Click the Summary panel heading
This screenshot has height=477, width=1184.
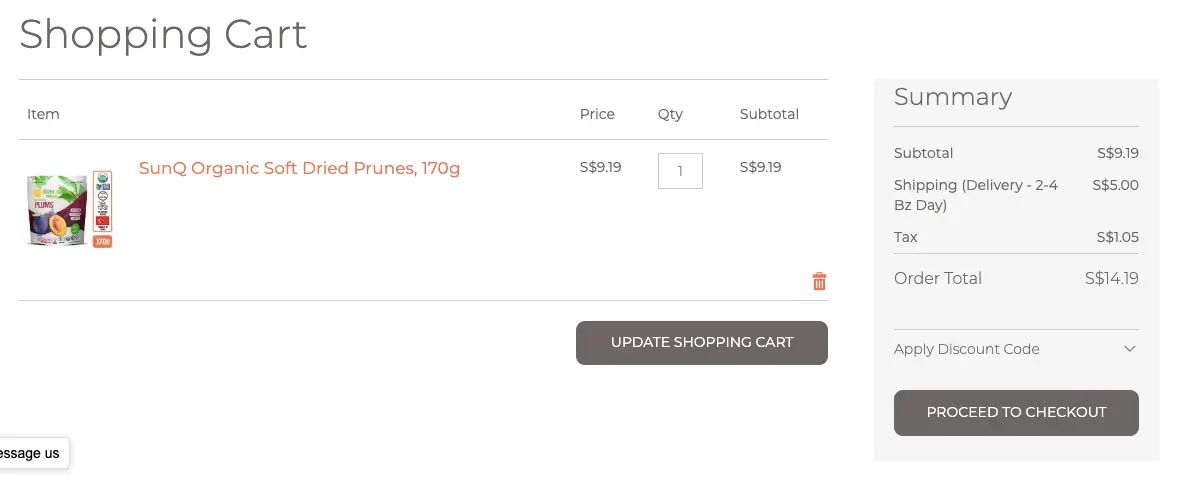tap(953, 97)
